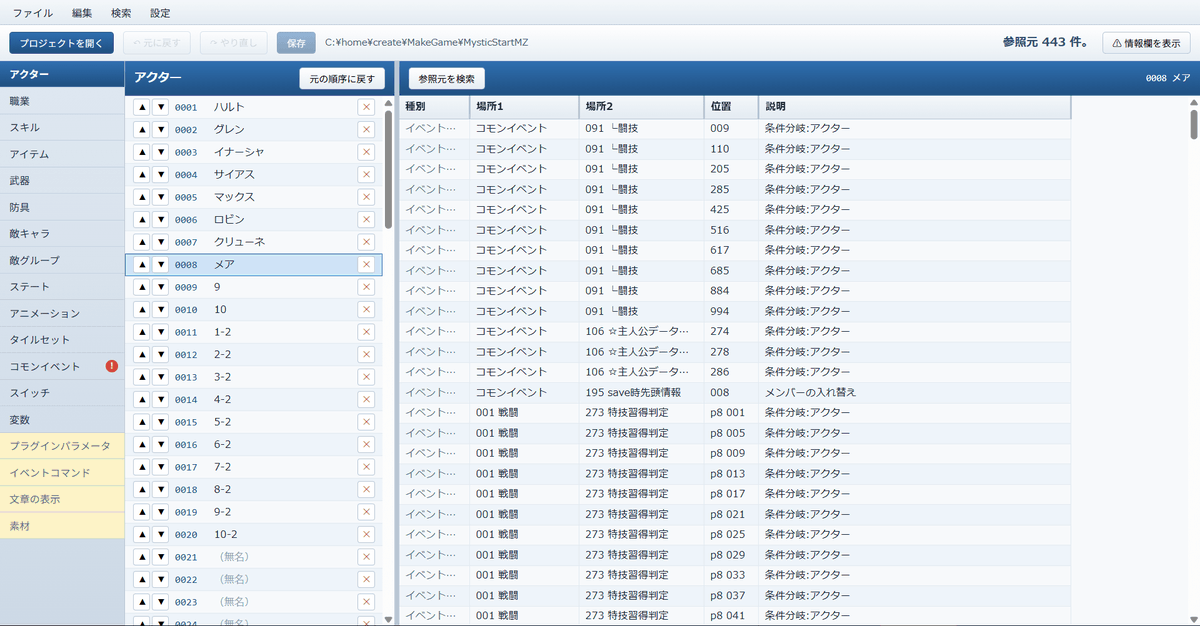The image size is (1200, 626).
Task: Click the actor list scroll-down arrow
Action: (x=388, y=620)
